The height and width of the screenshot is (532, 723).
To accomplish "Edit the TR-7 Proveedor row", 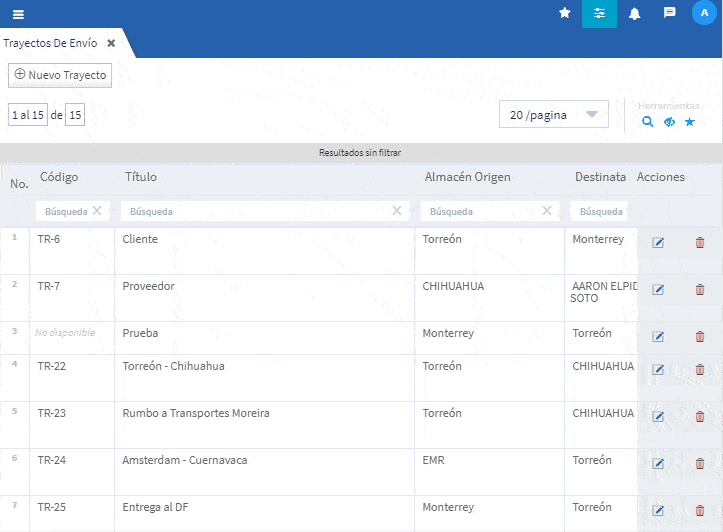I will coord(658,290).
